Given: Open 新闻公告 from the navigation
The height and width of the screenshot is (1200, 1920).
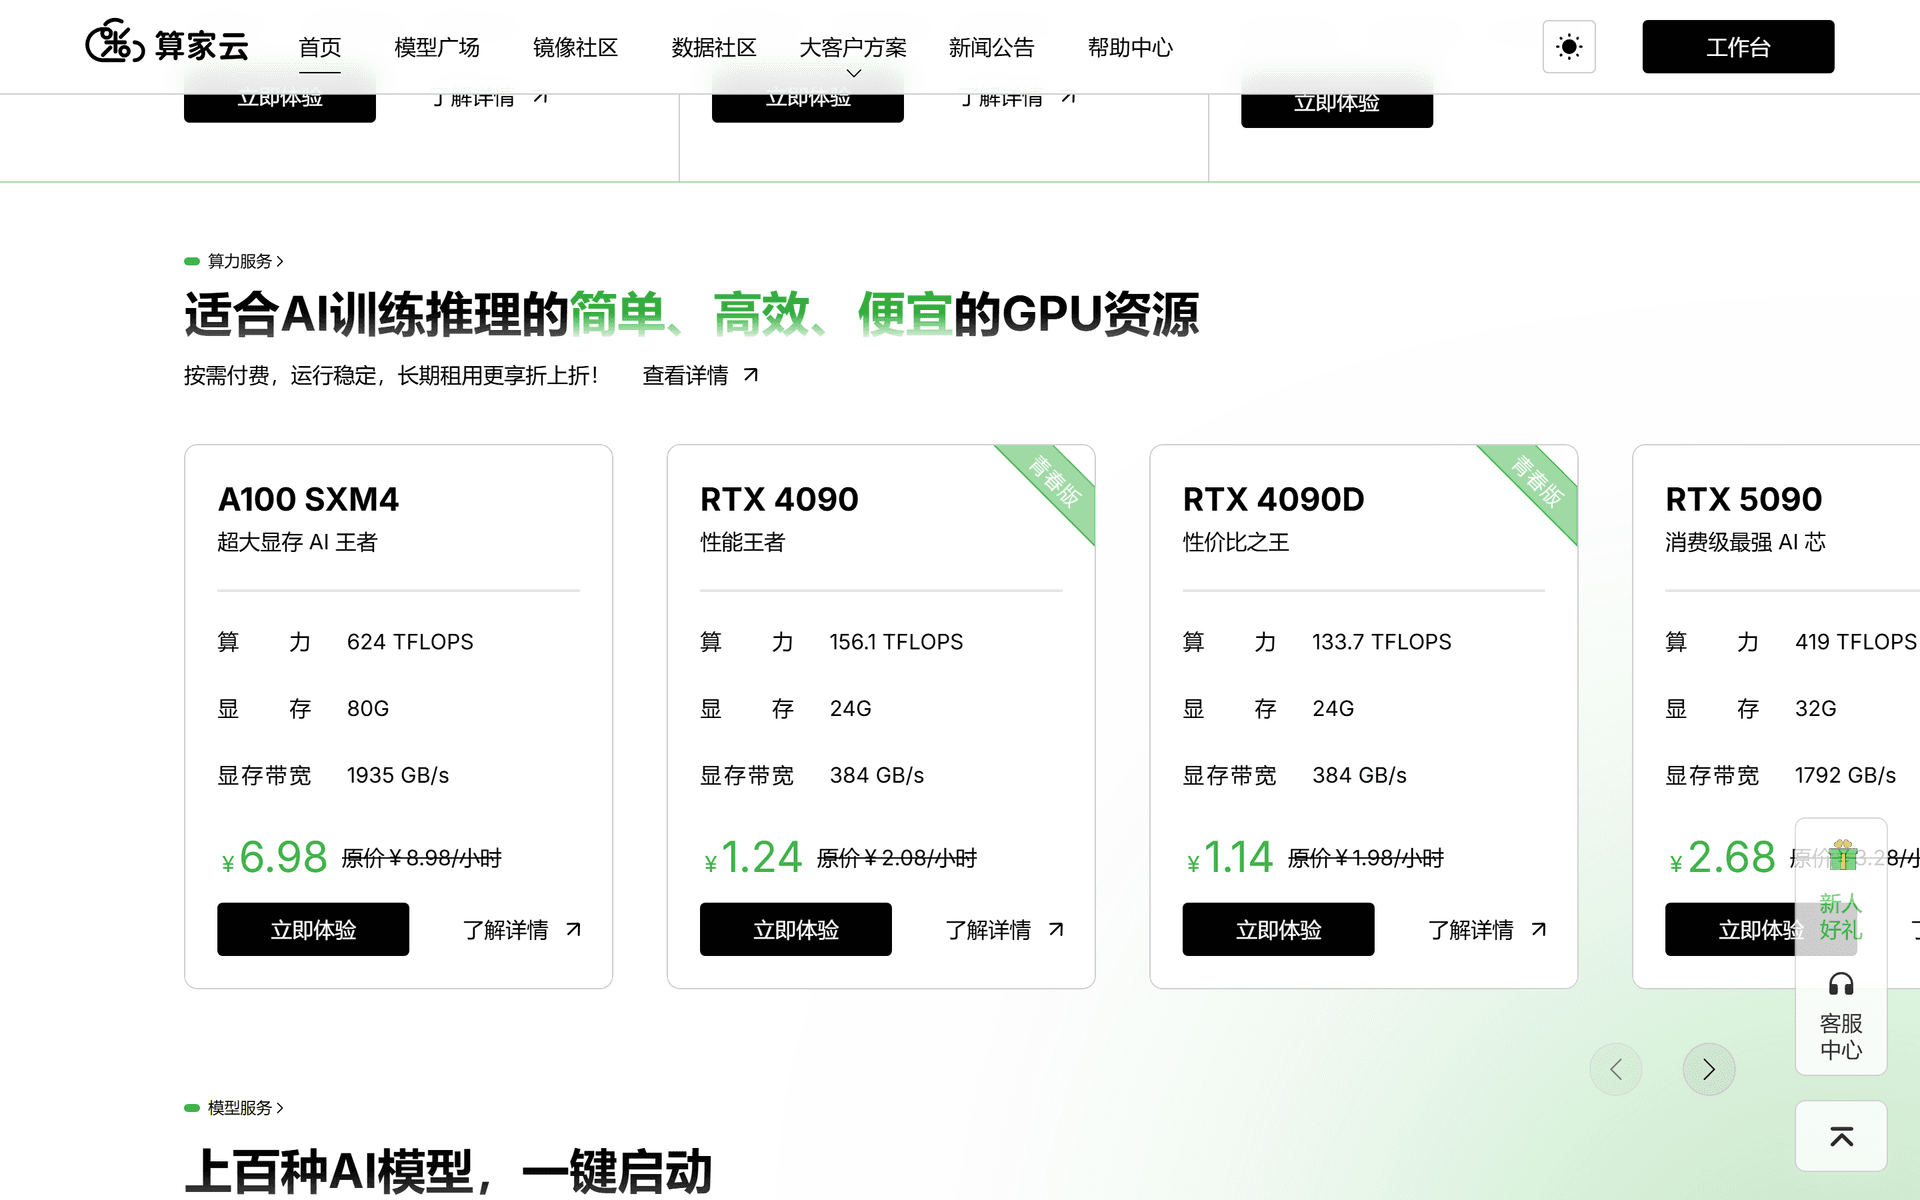Looking at the screenshot, I should click(x=992, y=47).
